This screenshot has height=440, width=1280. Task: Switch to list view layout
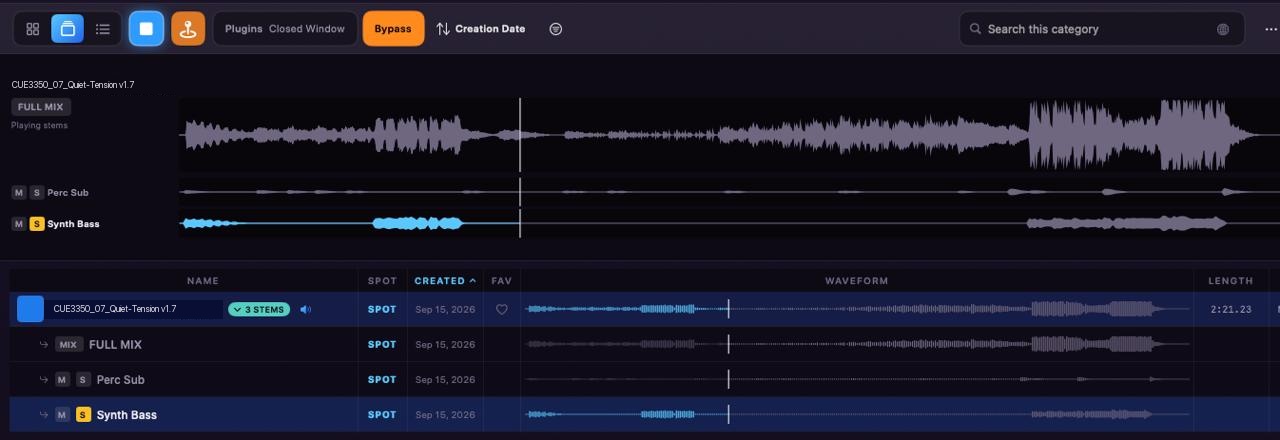click(102, 29)
